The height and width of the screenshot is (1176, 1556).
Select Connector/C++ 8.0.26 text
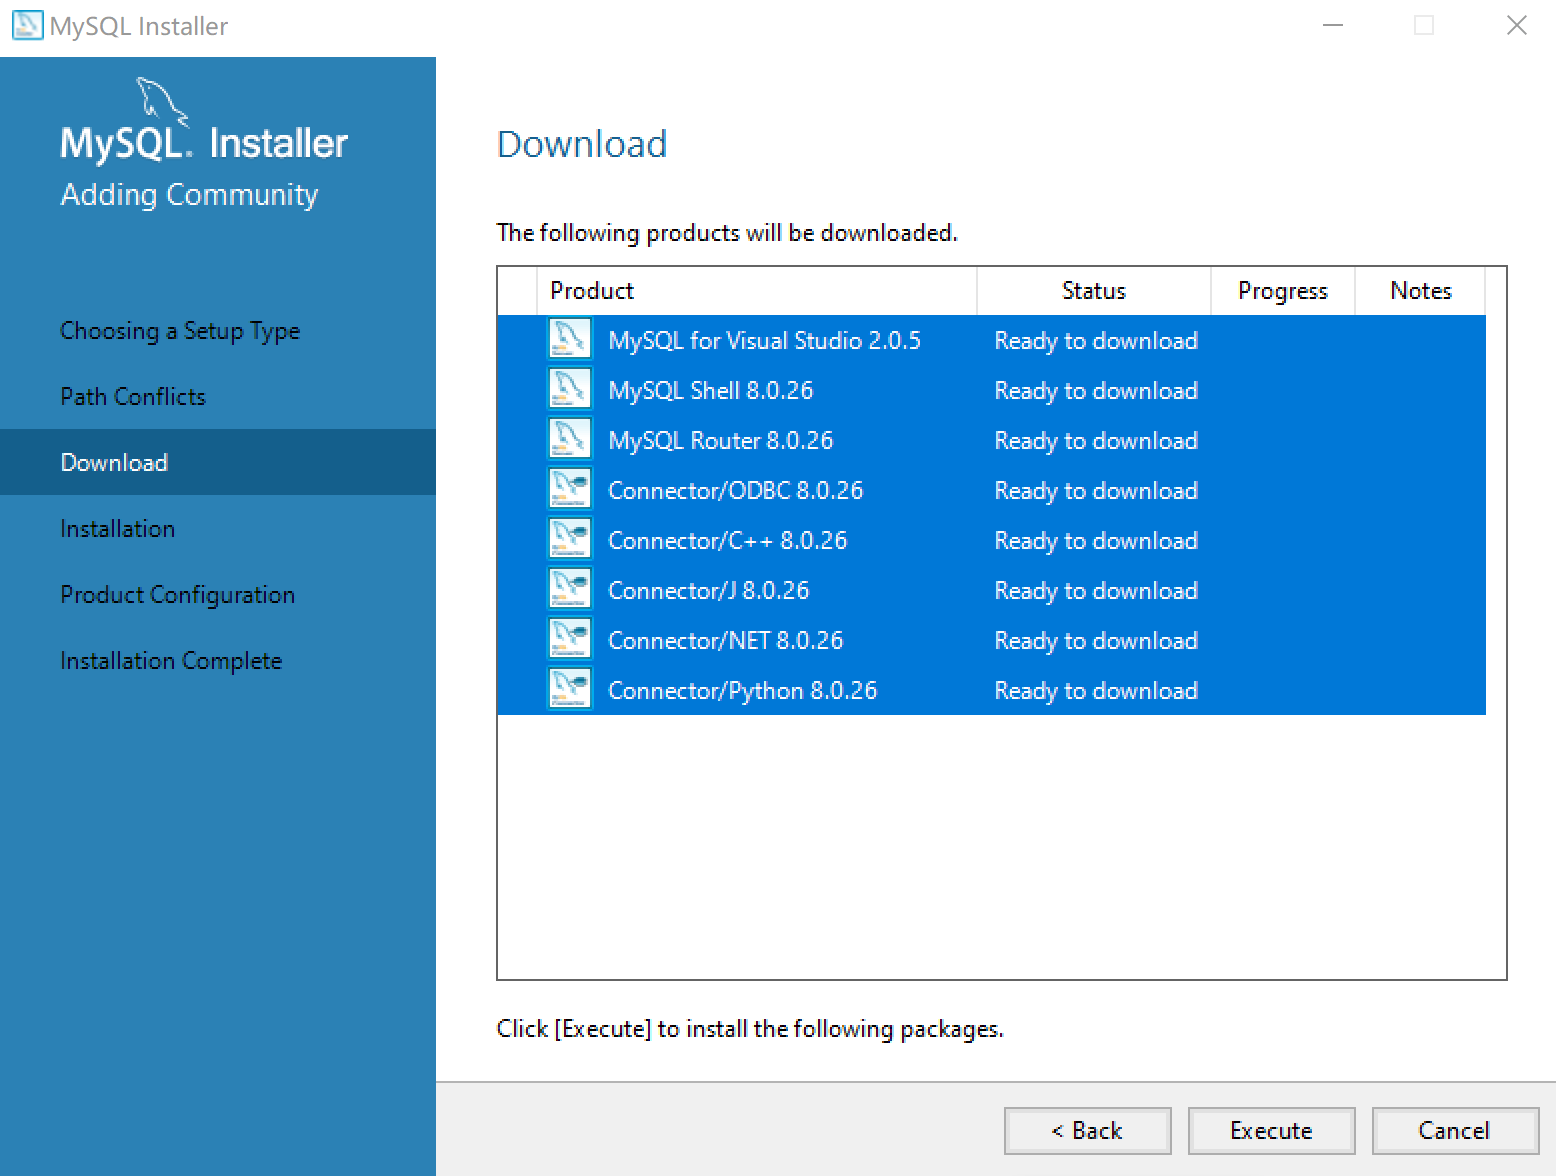click(728, 541)
